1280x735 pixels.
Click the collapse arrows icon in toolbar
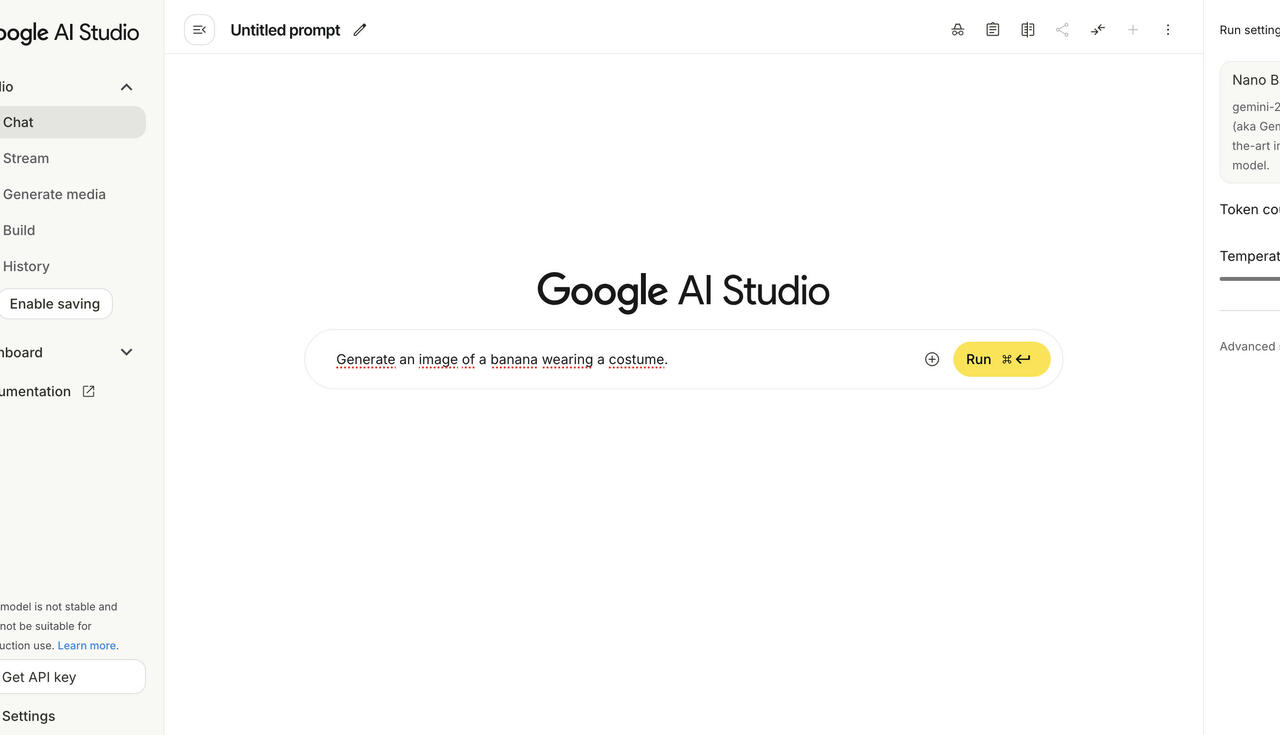coord(1098,30)
